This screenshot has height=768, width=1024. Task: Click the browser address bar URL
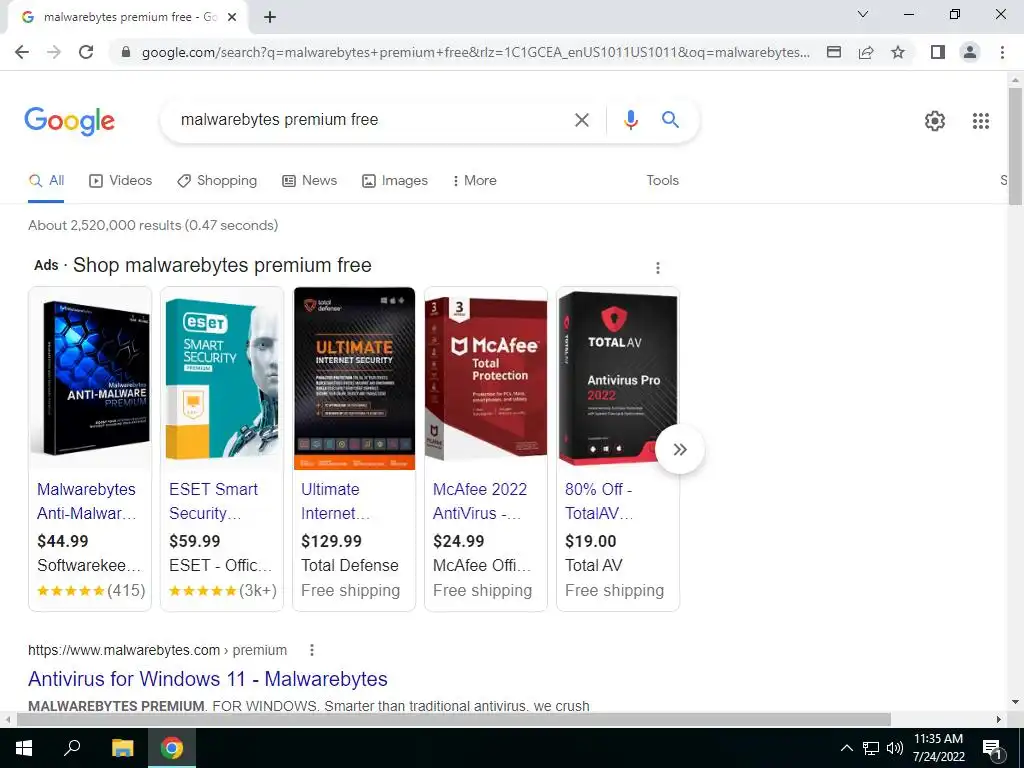(x=475, y=52)
